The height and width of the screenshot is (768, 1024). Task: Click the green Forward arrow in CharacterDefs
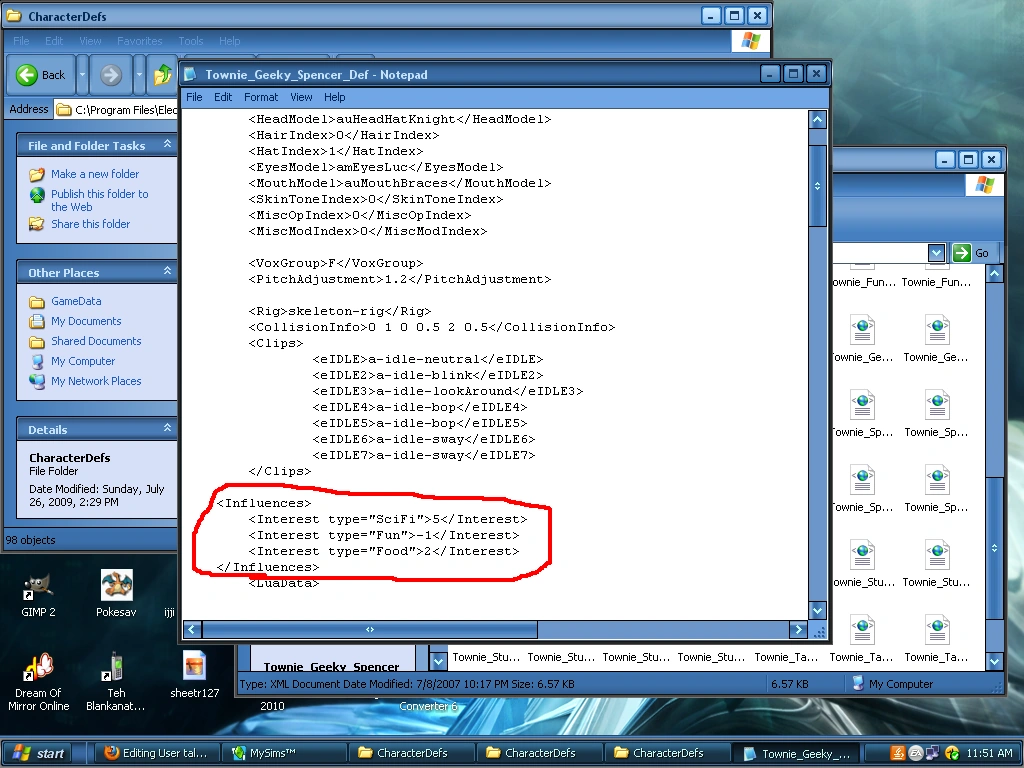point(111,75)
